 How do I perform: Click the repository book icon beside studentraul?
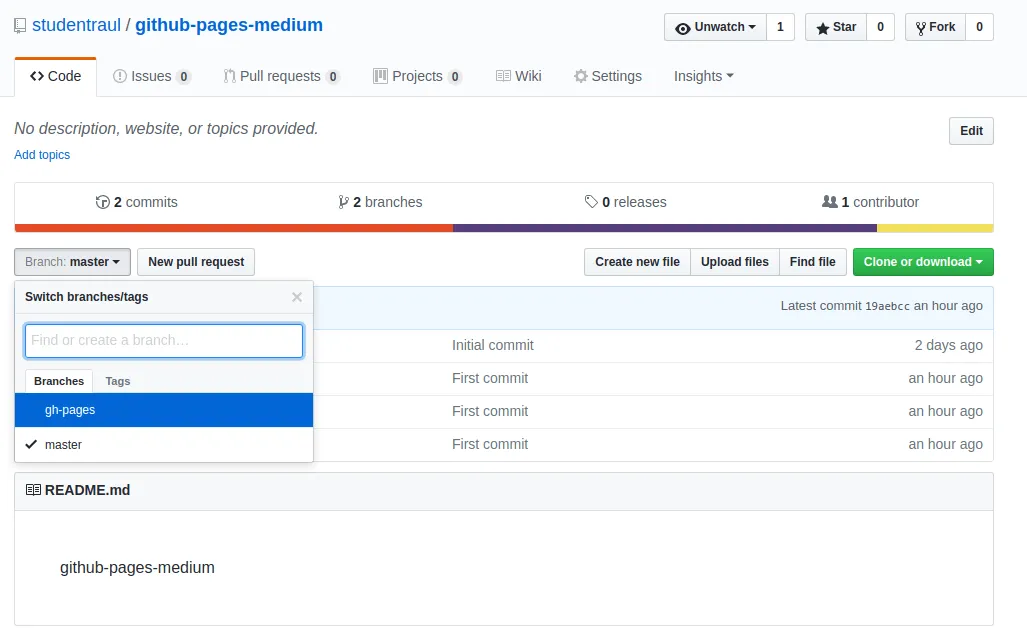pos(20,26)
